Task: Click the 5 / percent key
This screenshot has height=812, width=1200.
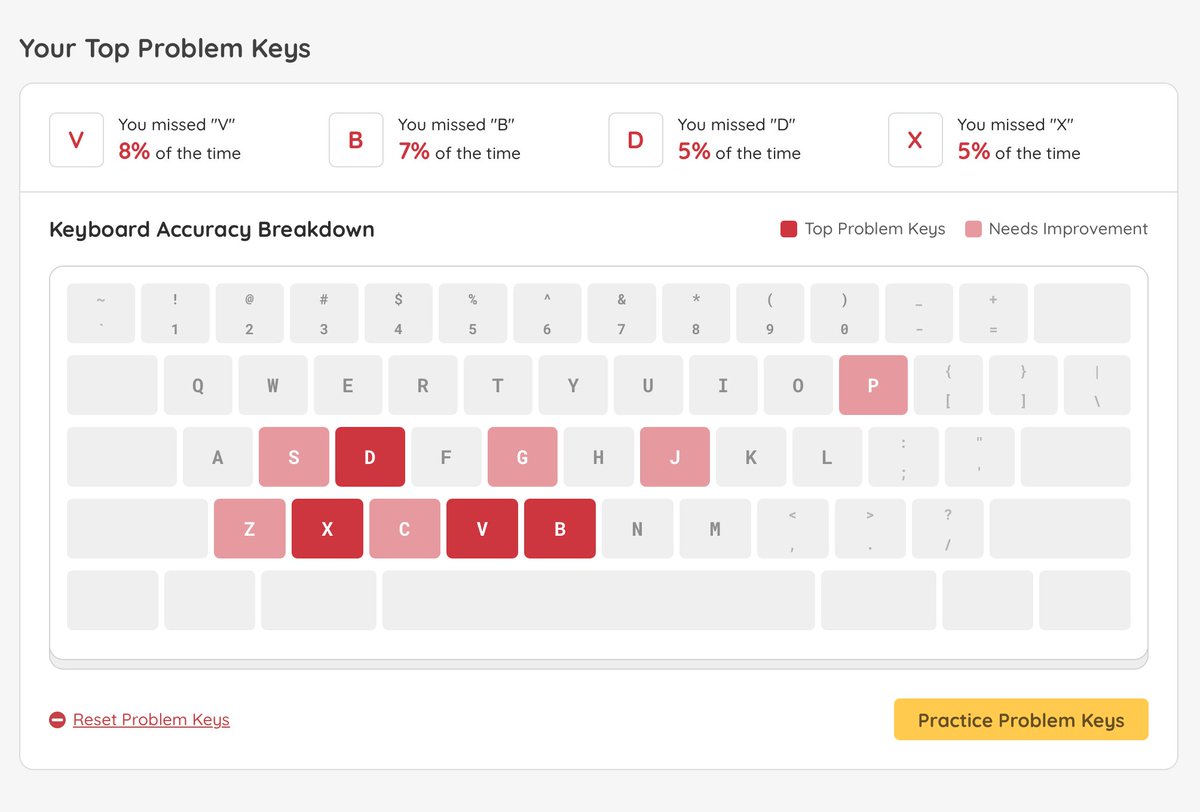Action: point(473,313)
